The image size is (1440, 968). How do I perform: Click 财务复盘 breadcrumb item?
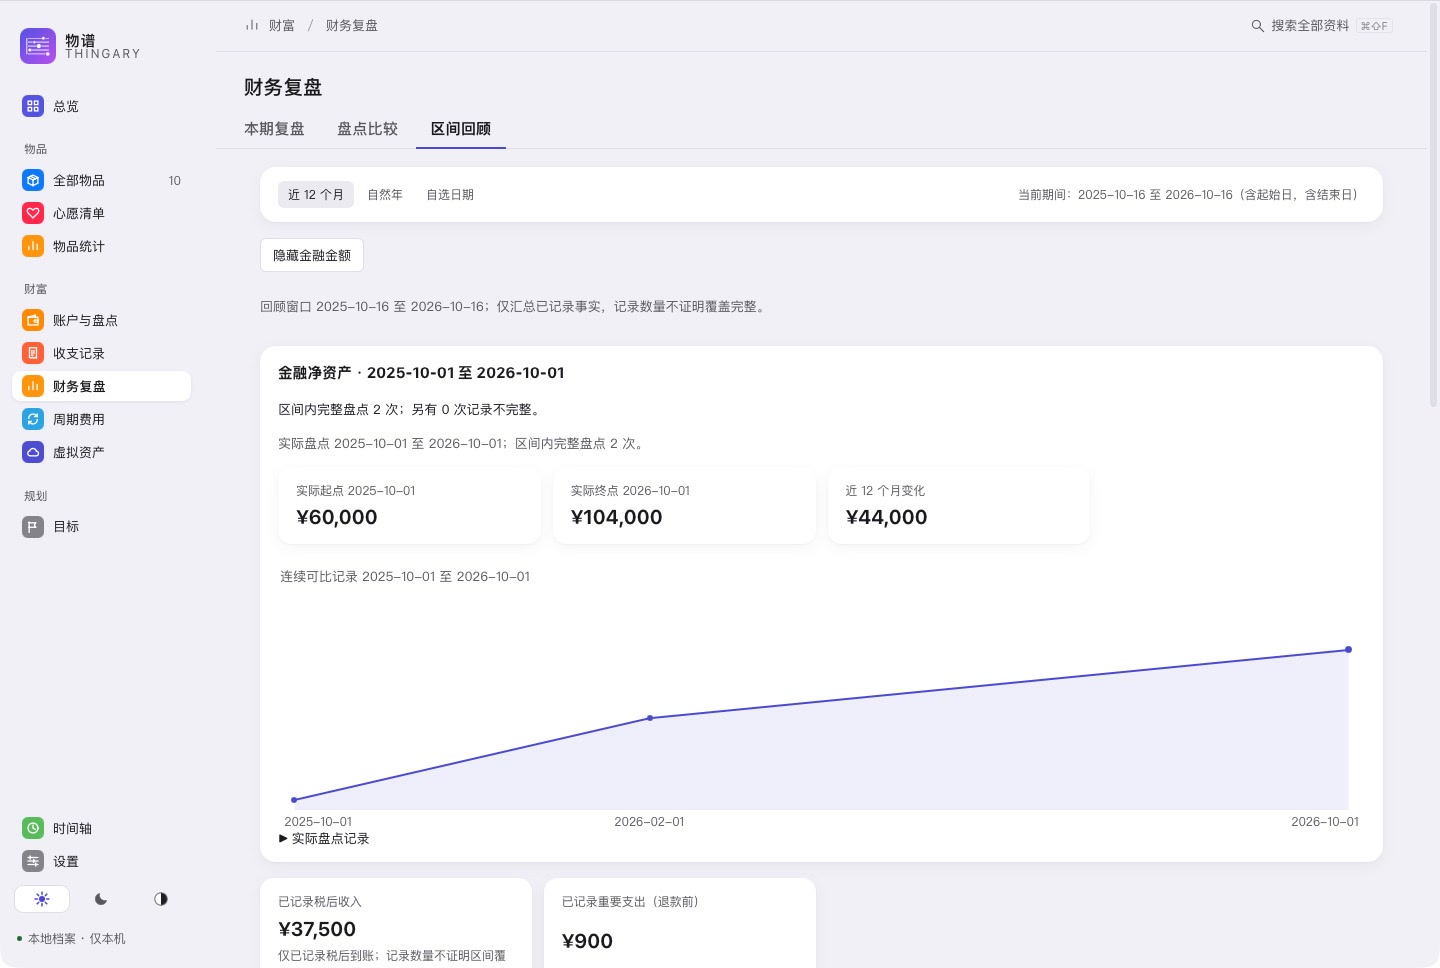(x=352, y=25)
